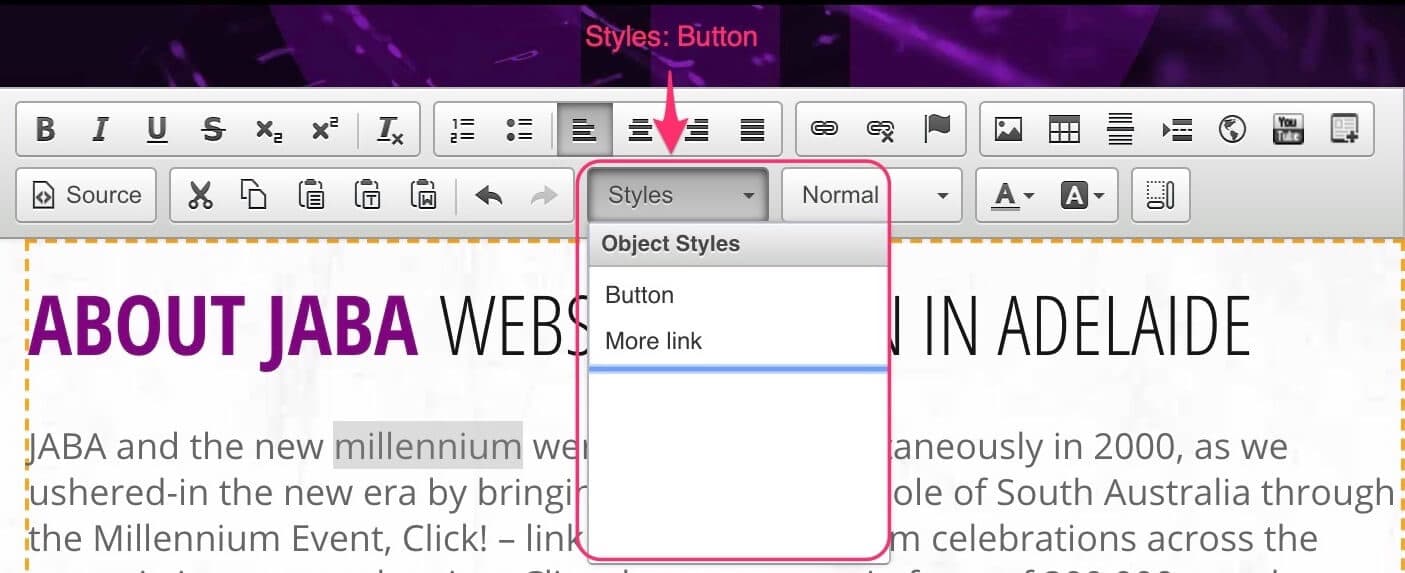This screenshot has width=1405, height=573.
Task: Paste as plain text
Action: pyautogui.click(x=367, y=195)
